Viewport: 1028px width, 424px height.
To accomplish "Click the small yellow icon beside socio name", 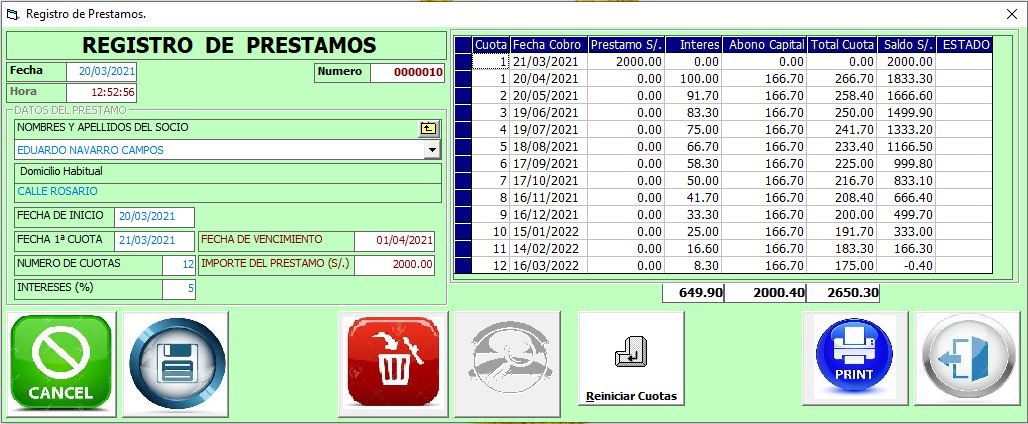I will pos(429,128).
